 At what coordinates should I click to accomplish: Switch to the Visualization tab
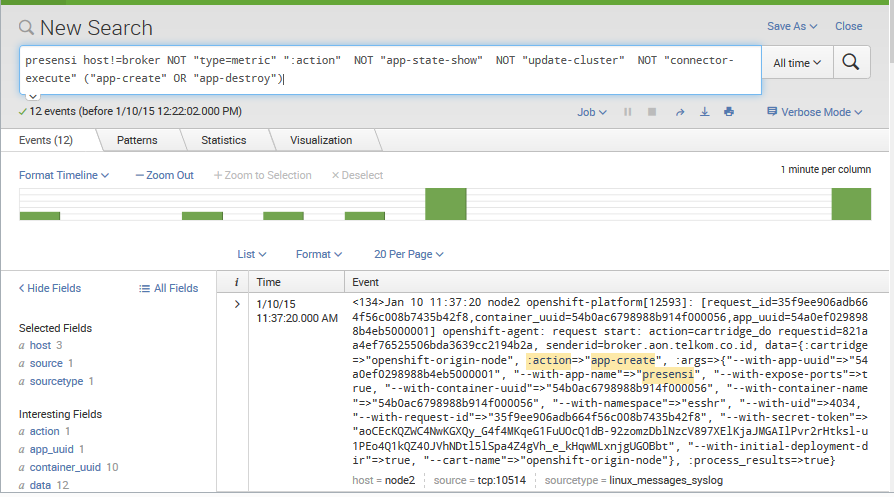point(321,140)
